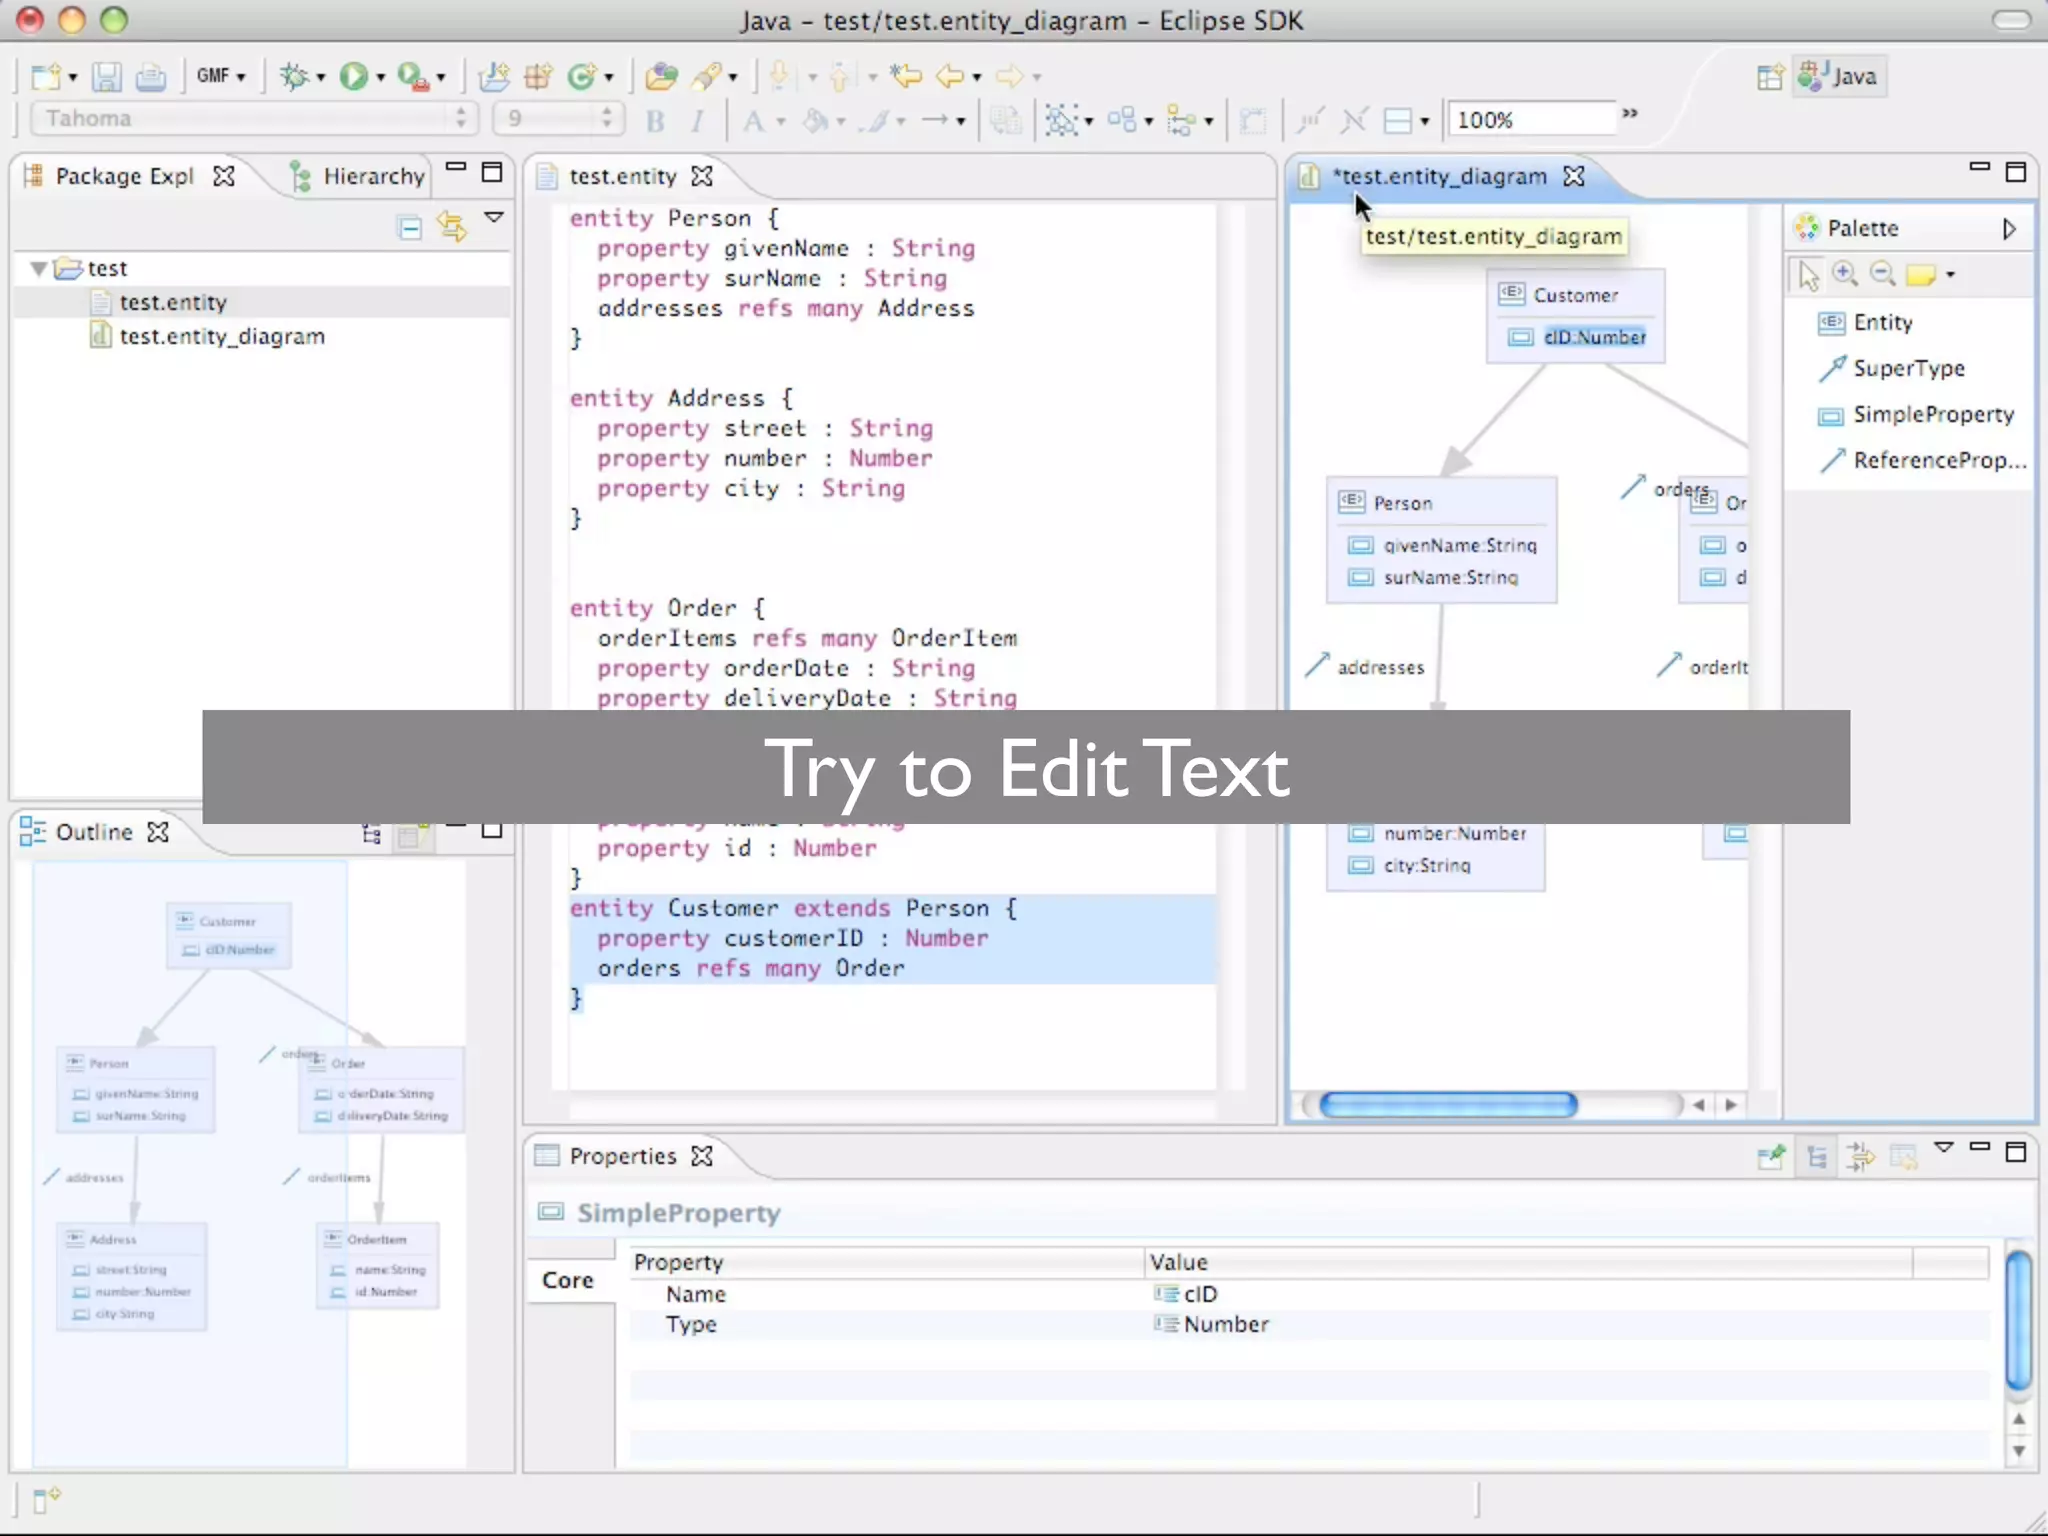
Task: Switch to the Hierarchy tab
Action: pyautogui.click(x=359, y=176)
